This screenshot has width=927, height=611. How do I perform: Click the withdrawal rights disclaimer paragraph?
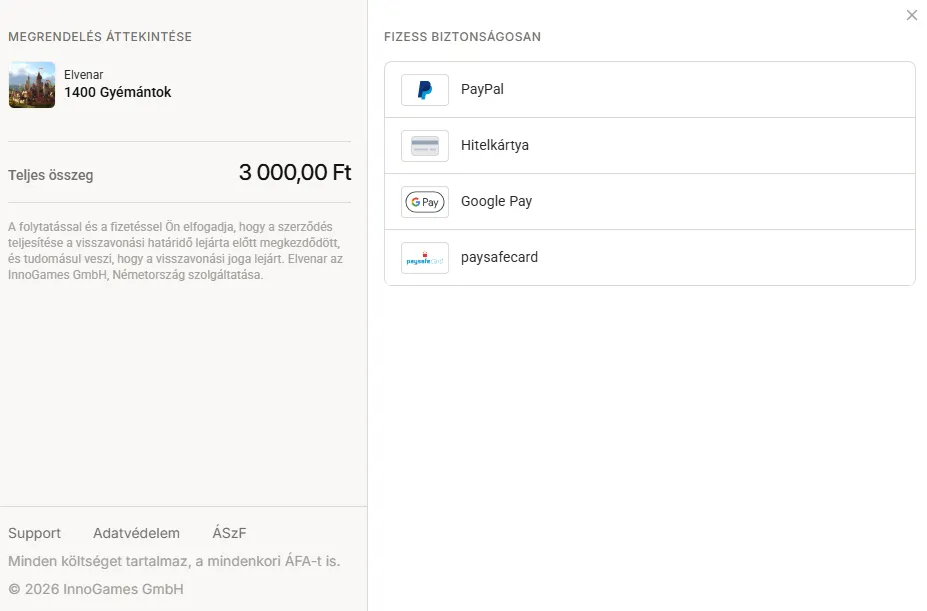point(176,251)
